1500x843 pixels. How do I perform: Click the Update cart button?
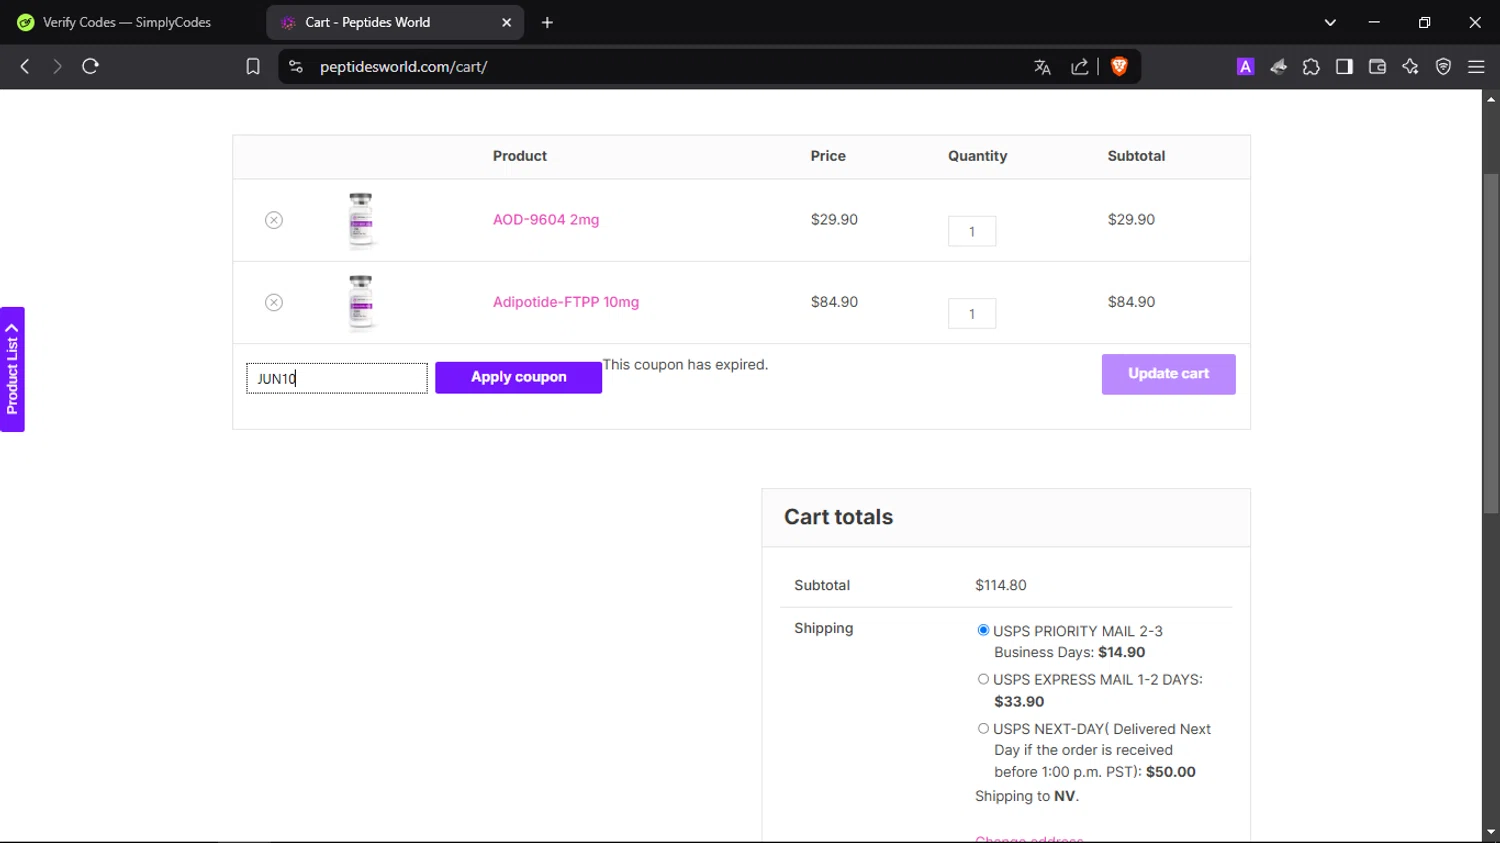[1168, 374]
